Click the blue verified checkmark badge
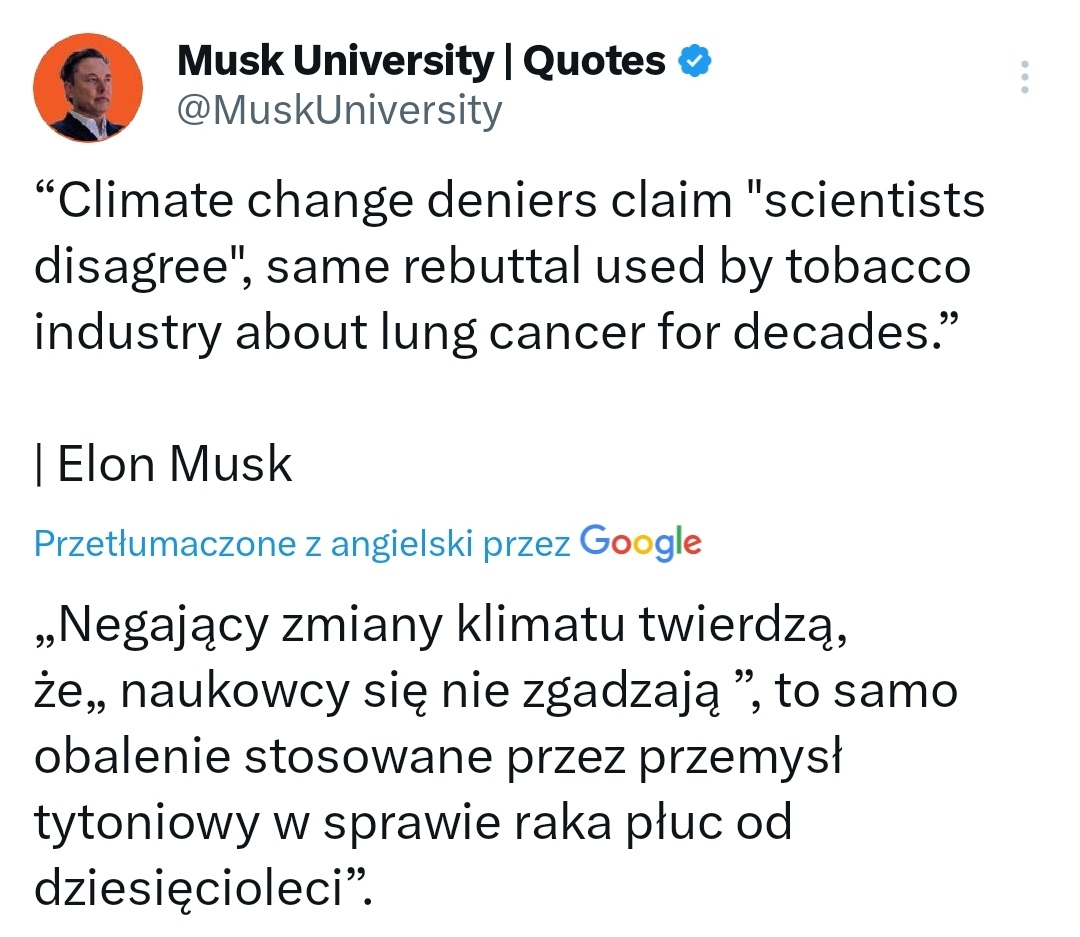1080x937 pixels. (x=696, y=62)
